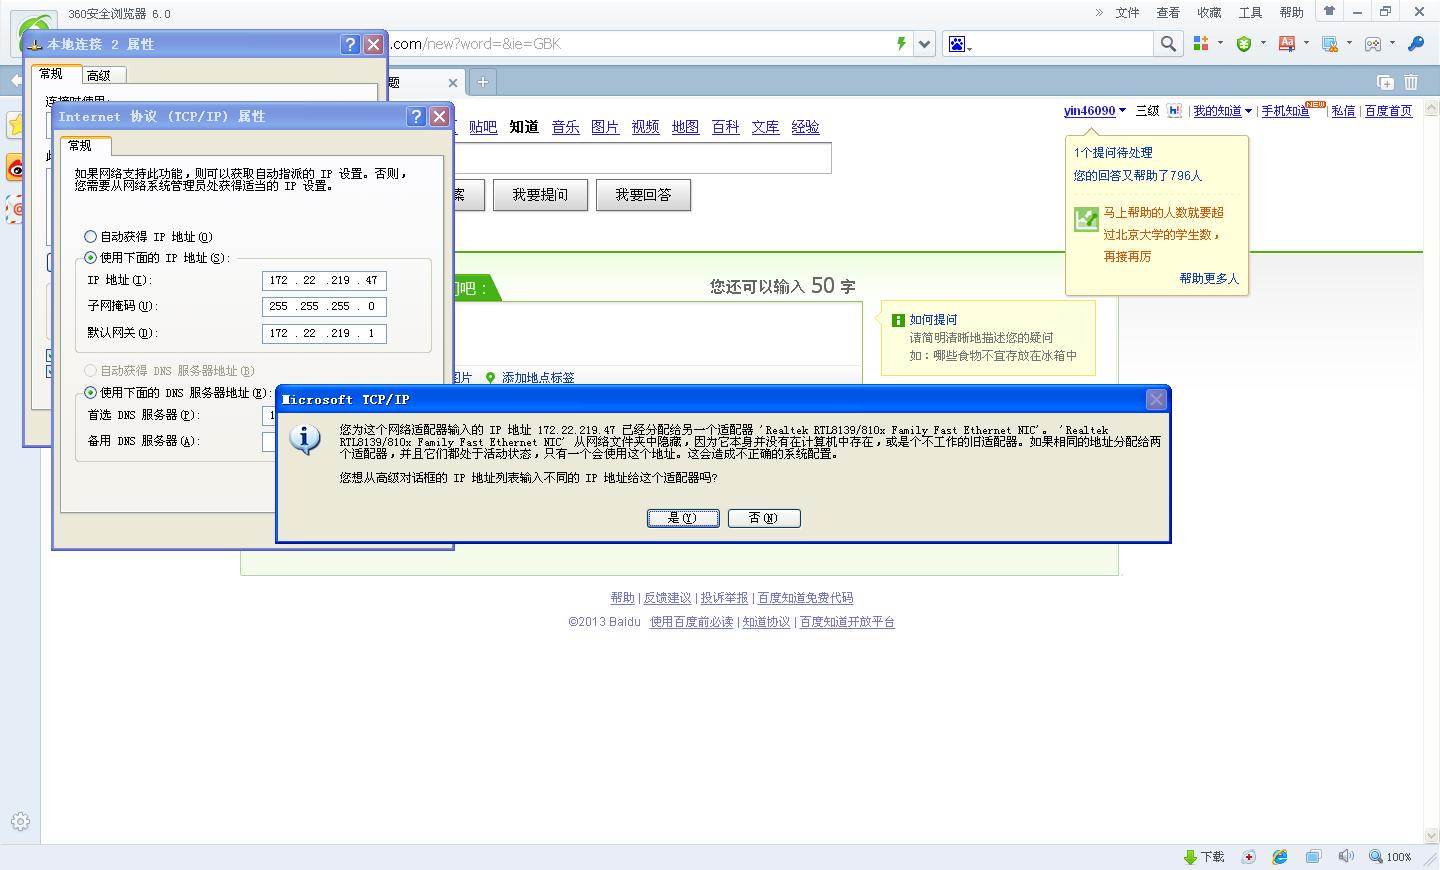1440x870 pixels.
Task: Open the 地图 link in Baidu navigation
Action: [685, 127]
